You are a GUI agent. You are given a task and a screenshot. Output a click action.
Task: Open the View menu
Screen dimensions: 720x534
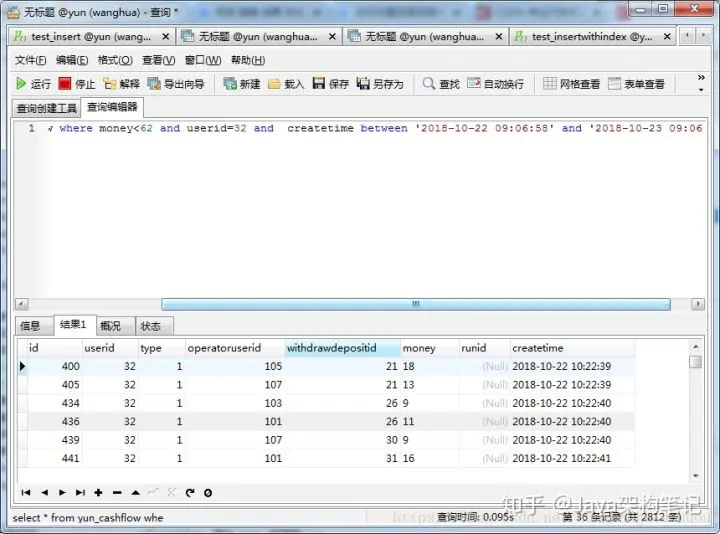tap(158, 60)
